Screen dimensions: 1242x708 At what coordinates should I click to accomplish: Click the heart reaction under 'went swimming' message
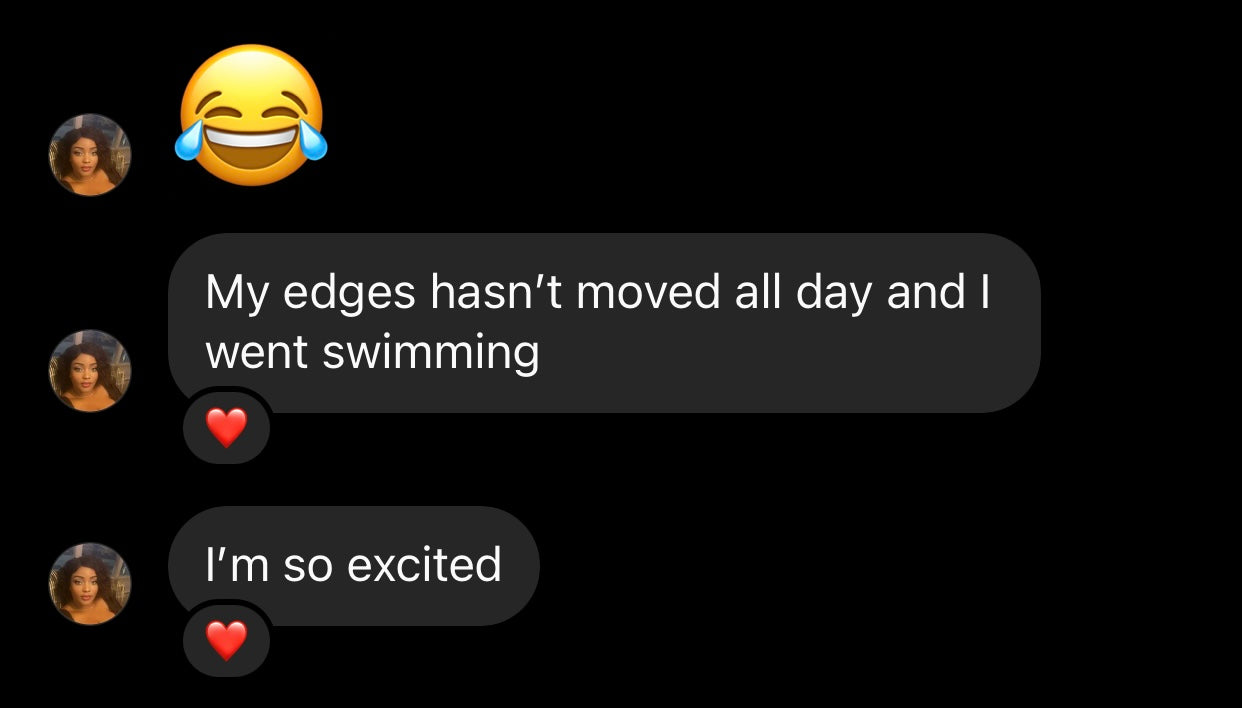click(226, 428)
